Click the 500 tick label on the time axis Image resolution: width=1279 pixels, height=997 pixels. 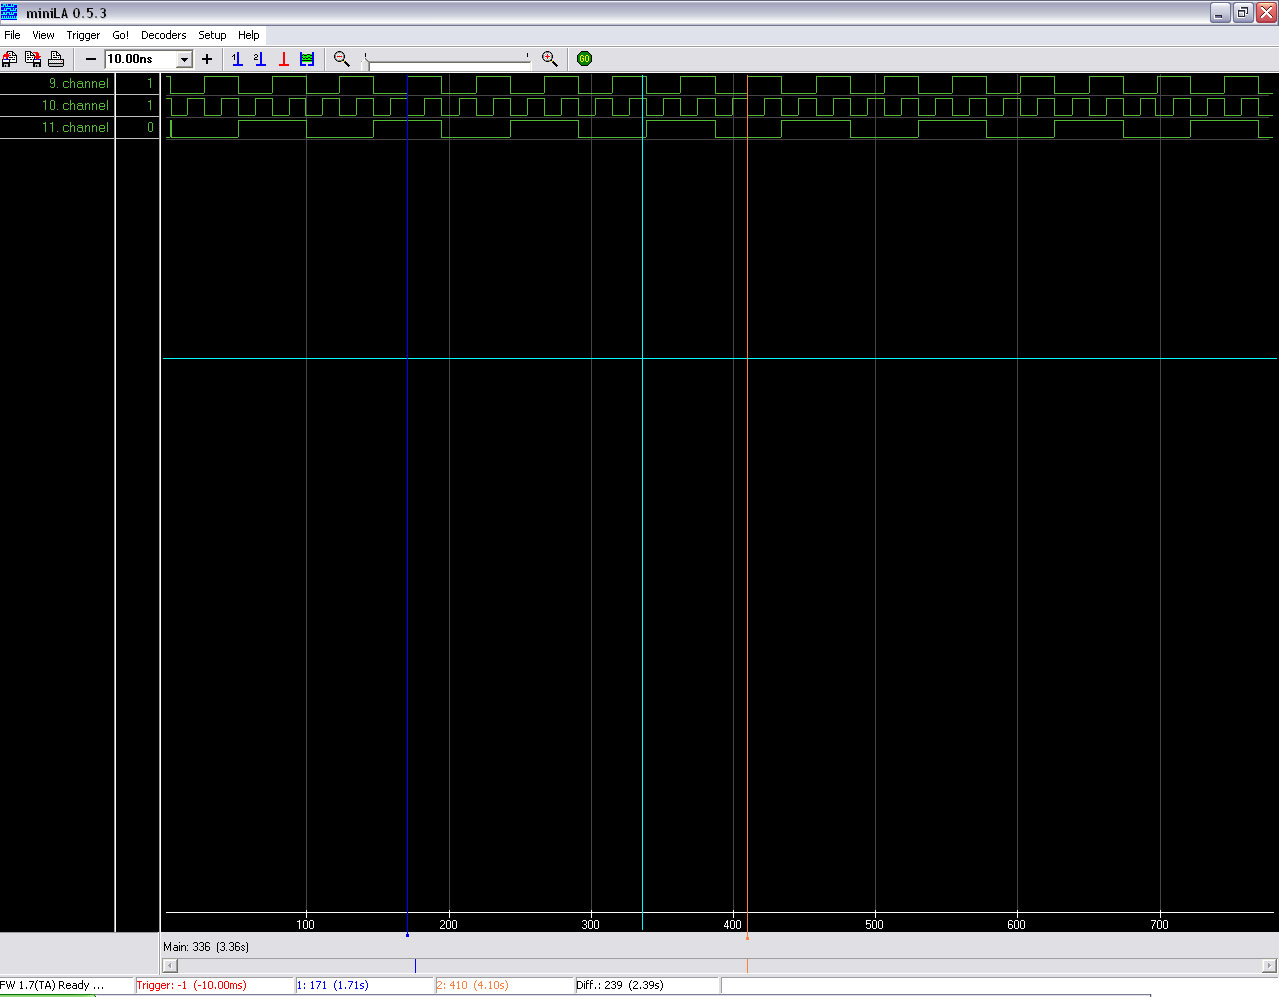pyautogui.click(x=874, y=924)
